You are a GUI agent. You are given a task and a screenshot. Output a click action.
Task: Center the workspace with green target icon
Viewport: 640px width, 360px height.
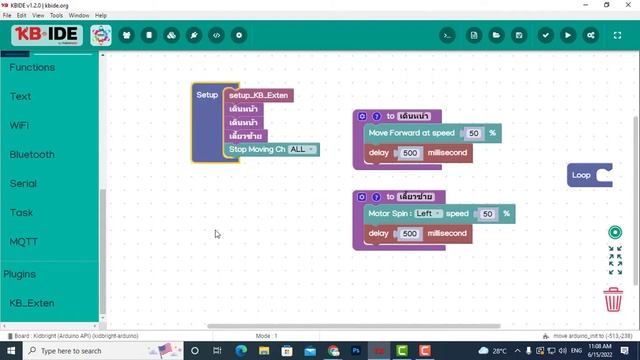pyautogui.click(x=615, y=232)
